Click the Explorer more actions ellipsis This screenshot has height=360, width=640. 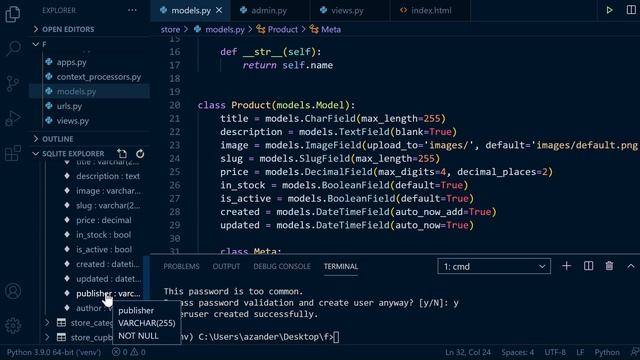pos(132,10)
